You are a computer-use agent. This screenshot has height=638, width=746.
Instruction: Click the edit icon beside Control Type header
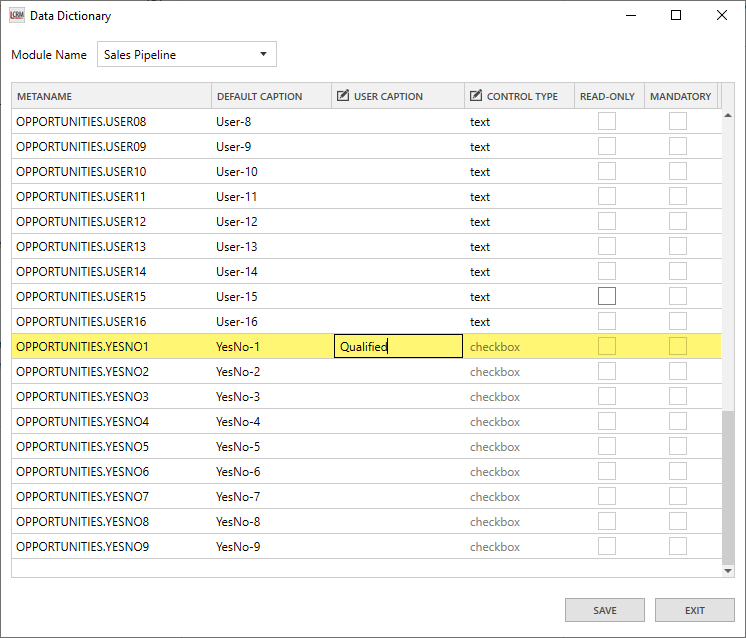coord(476,96)
